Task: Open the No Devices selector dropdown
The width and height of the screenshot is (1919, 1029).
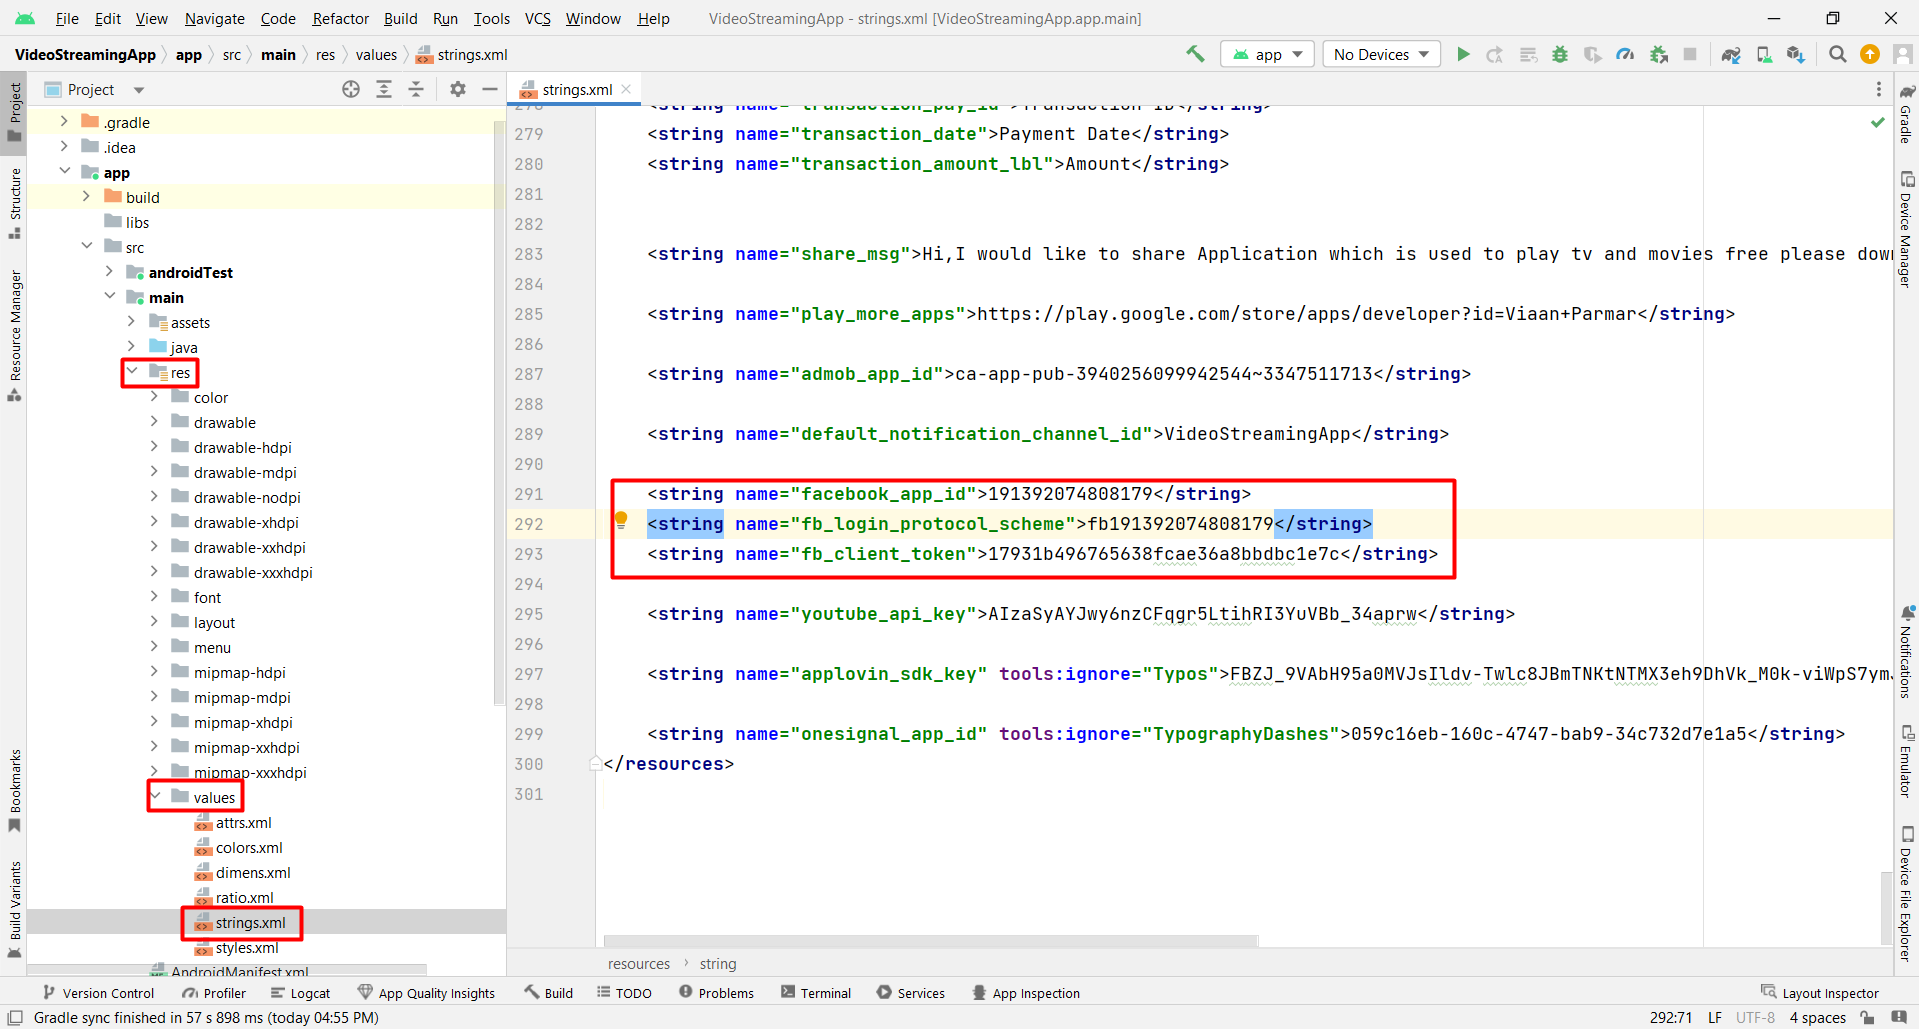Action: point(1381,54)
